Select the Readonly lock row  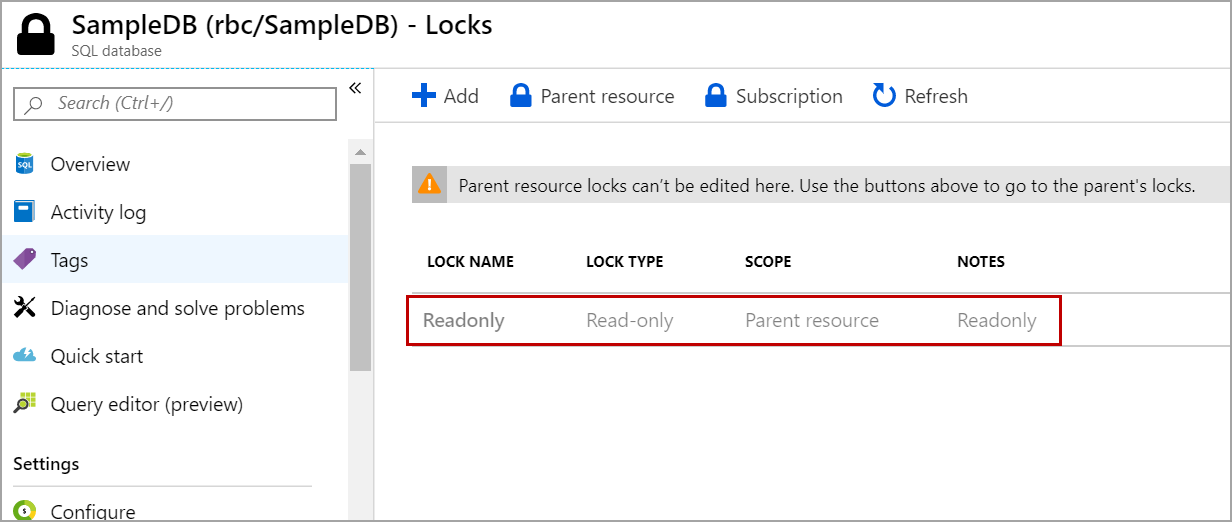[x=733, y=321]
